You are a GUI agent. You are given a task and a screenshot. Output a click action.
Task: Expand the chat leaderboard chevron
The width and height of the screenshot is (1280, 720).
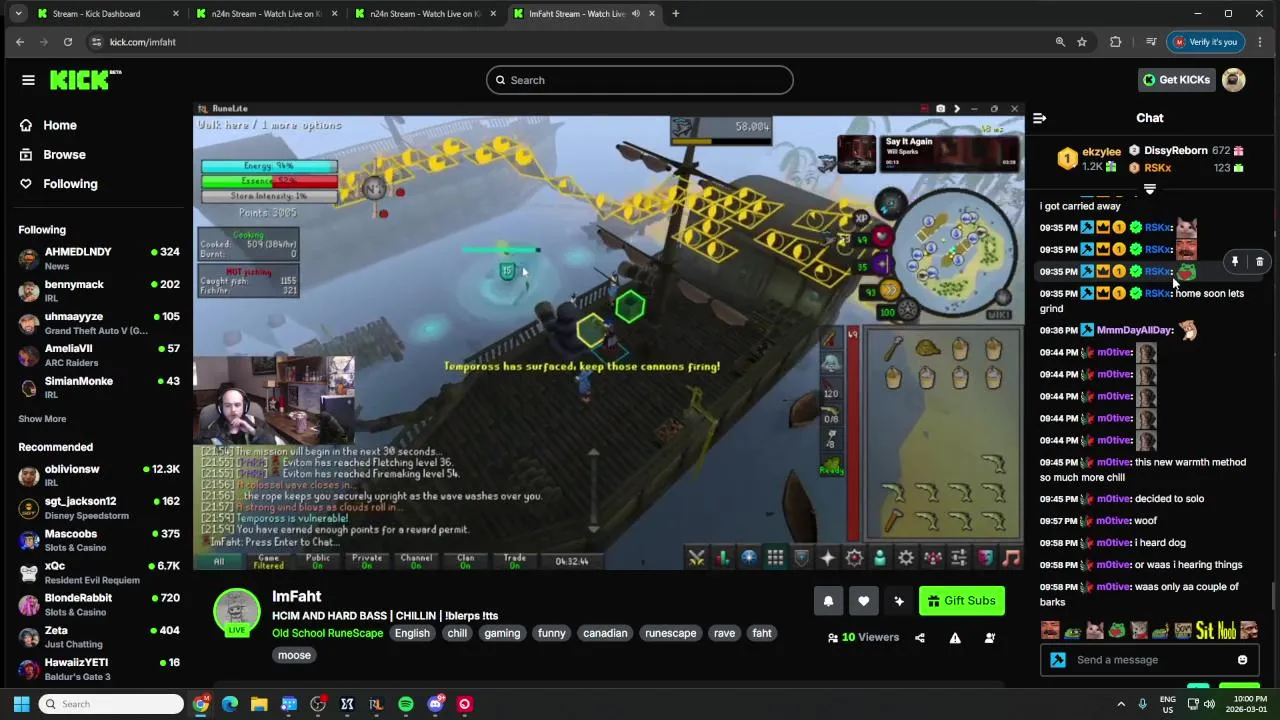point(1149,189)
